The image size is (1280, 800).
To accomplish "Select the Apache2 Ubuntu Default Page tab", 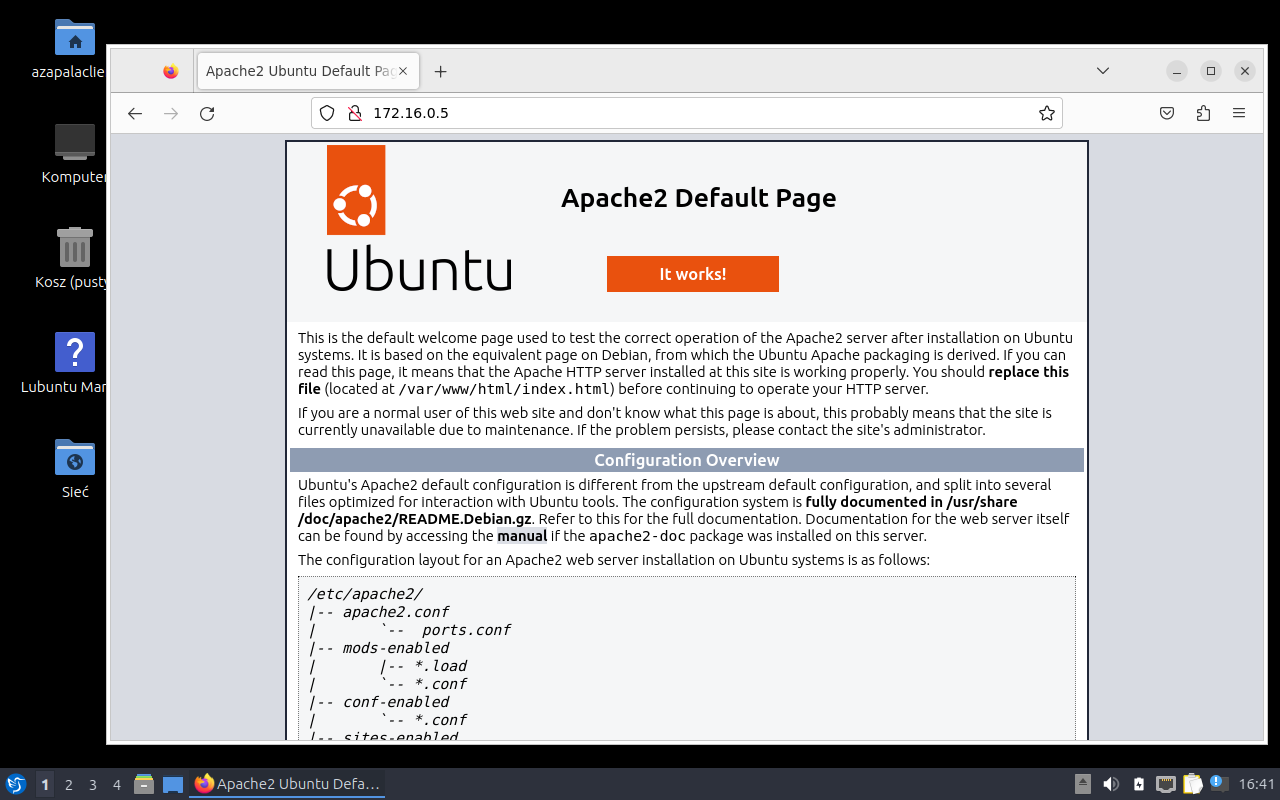I will pyautogui.click(x=308, y=71).
